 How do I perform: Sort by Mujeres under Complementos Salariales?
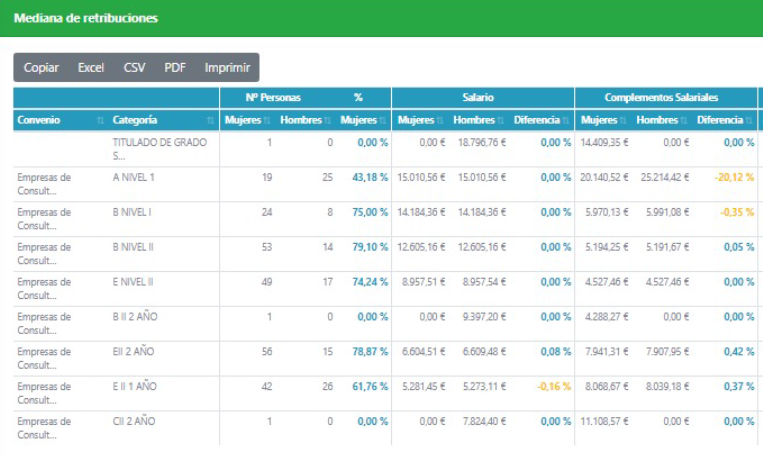tap(624, 121)
